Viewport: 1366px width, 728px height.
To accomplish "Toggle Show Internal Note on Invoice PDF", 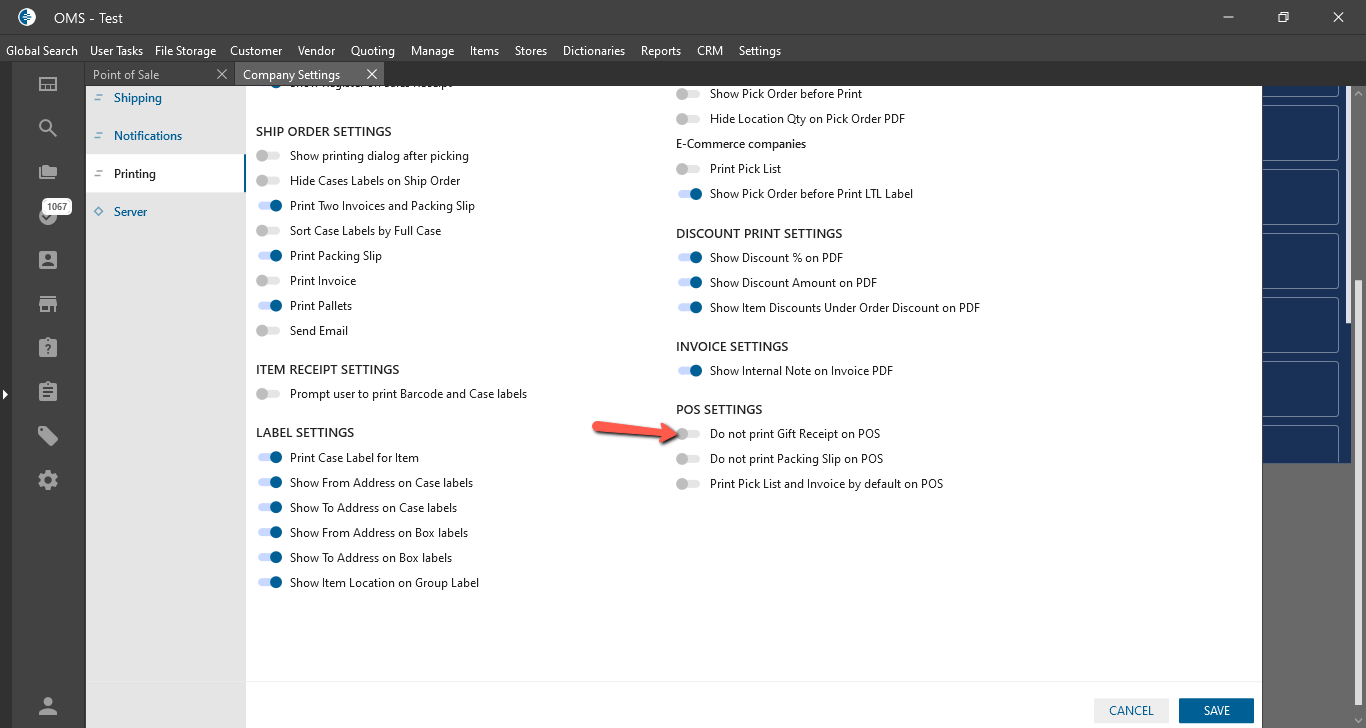I will point(689,371).
